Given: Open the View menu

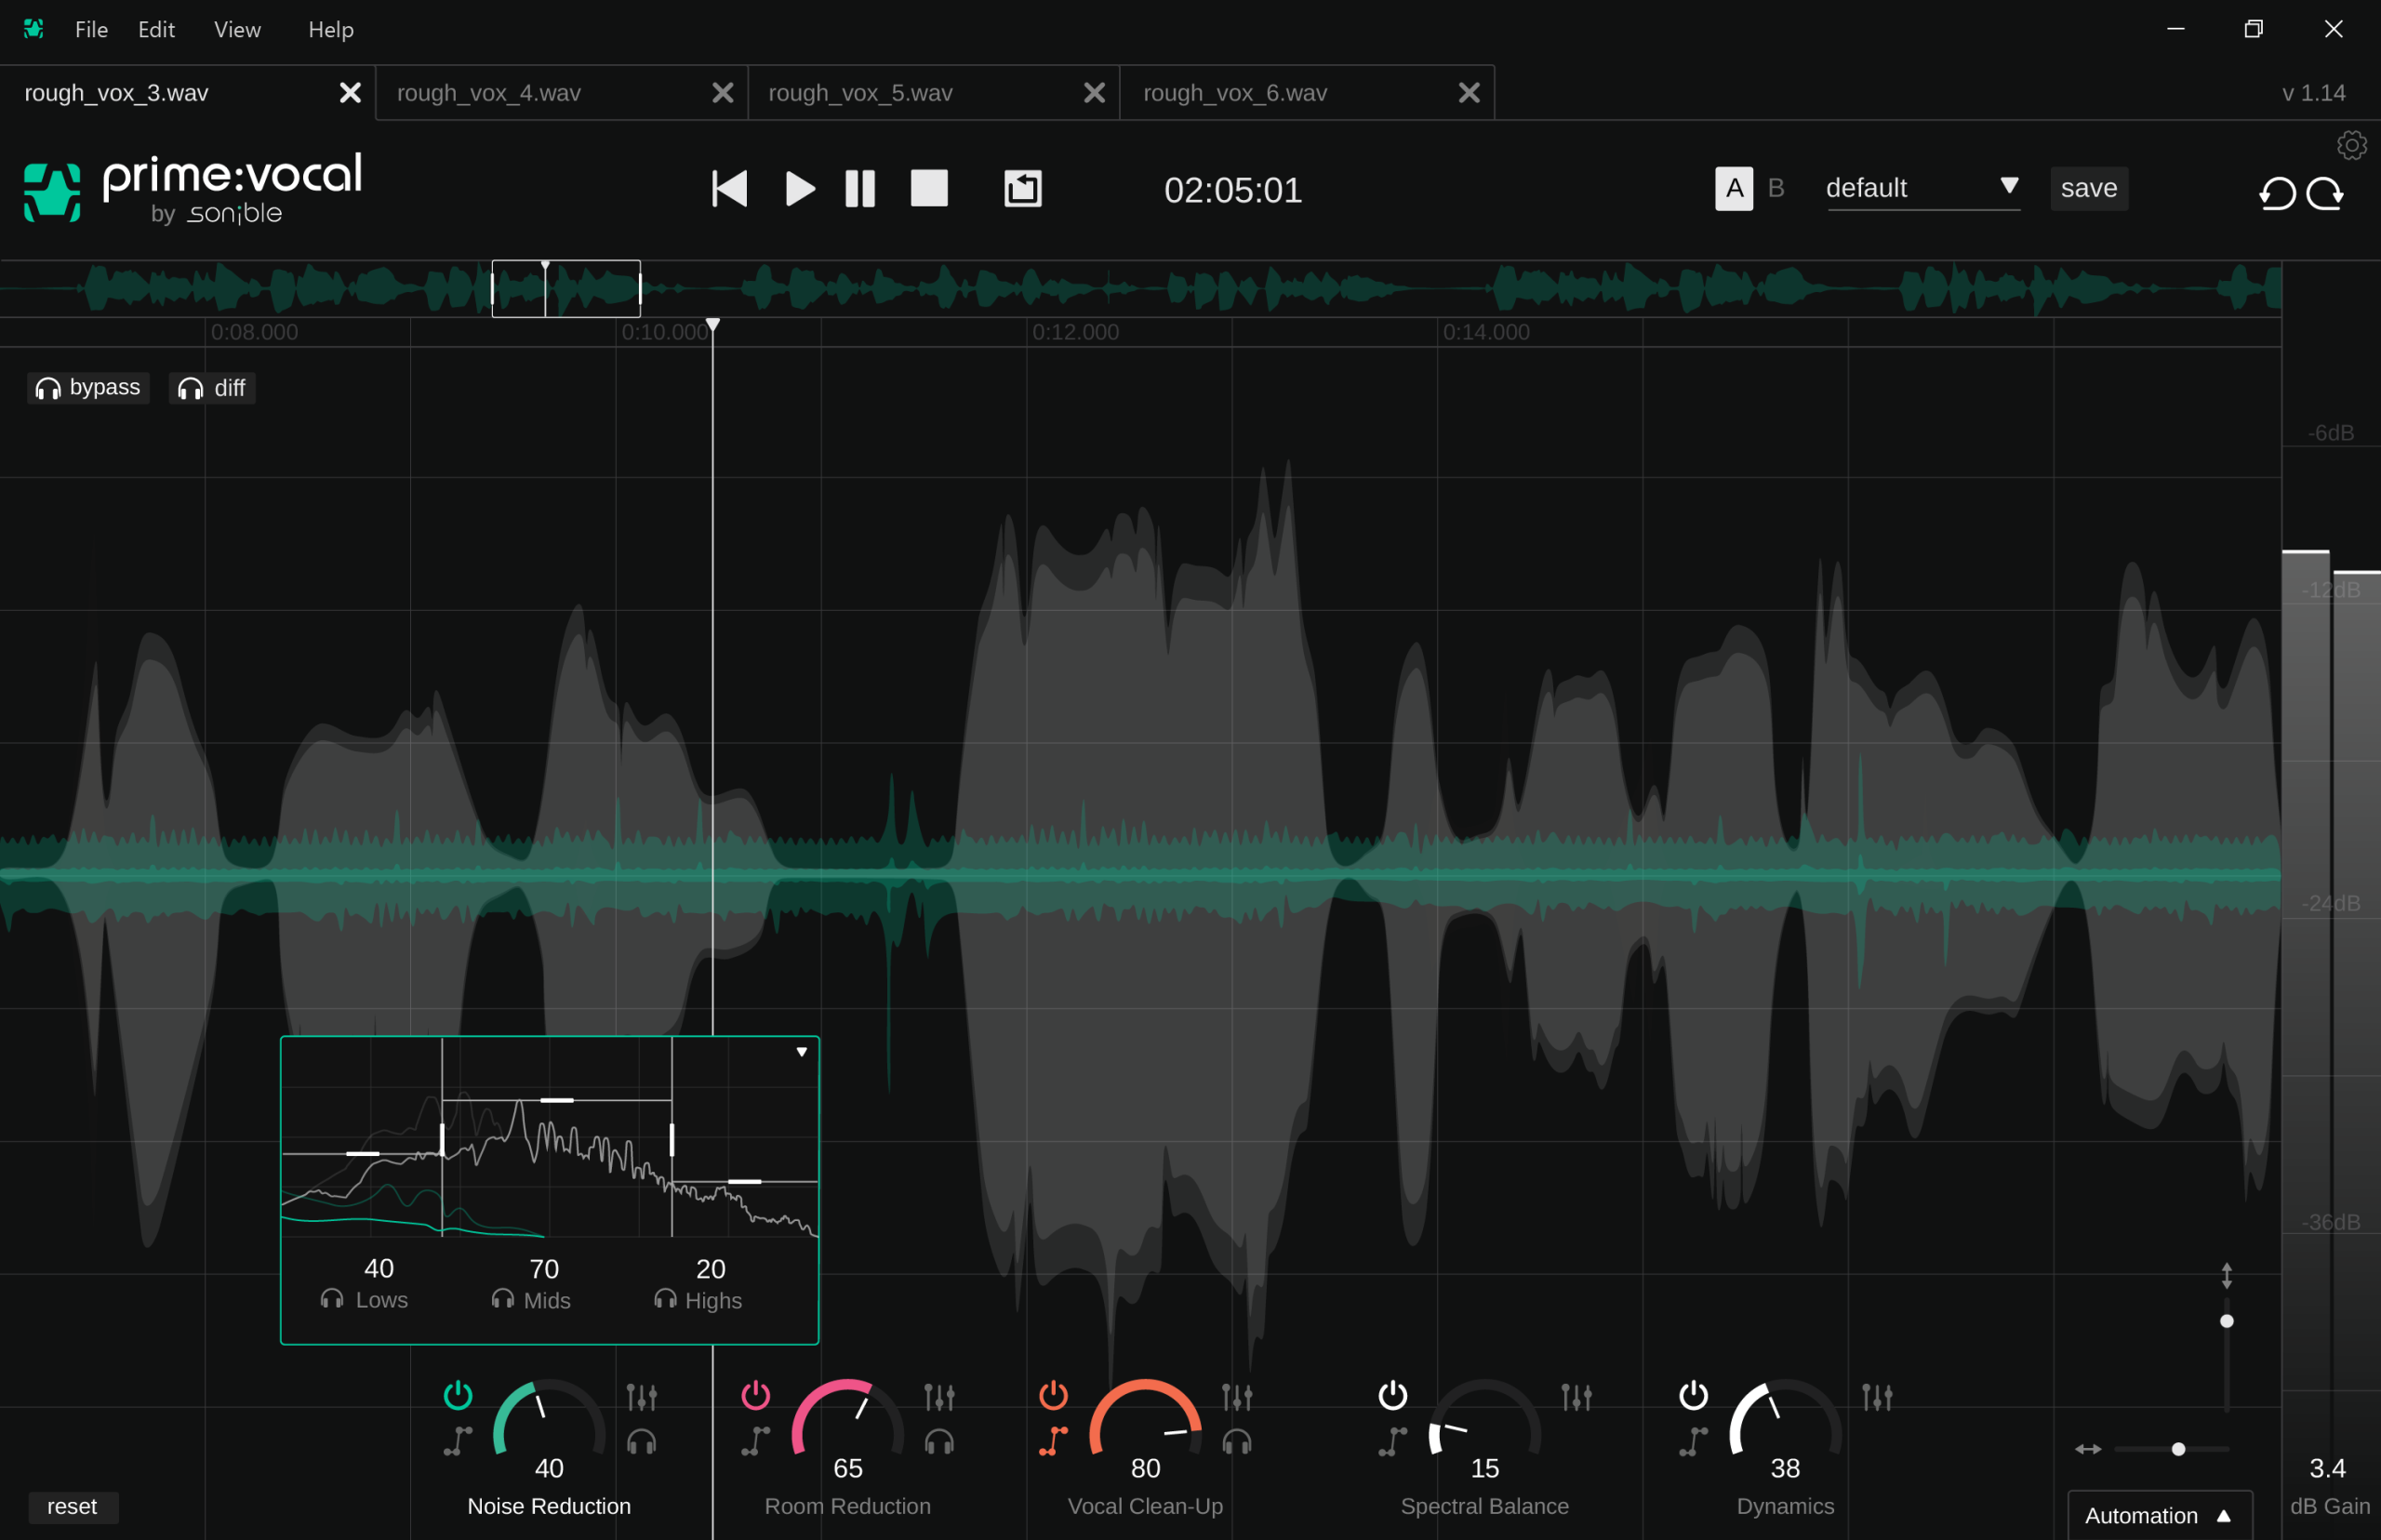Looking at the screenshot, I should [236, 29].
